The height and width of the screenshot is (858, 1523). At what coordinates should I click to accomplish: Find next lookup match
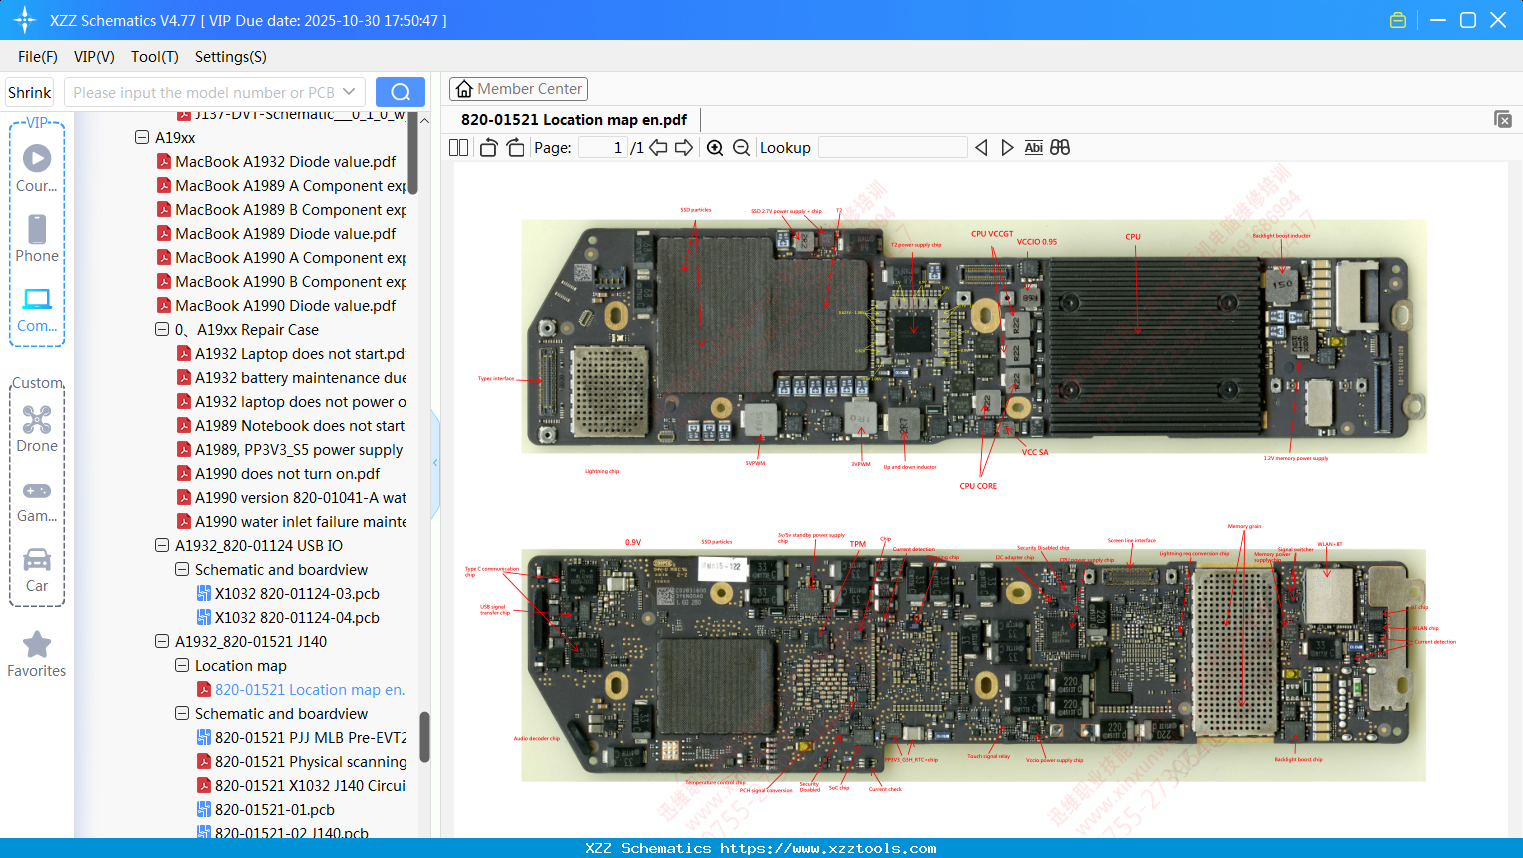[1007, 148]
